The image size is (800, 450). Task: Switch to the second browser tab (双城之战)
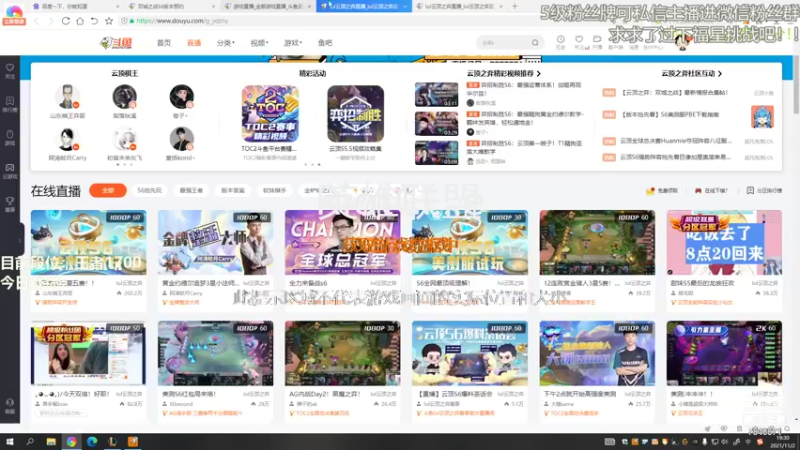click(171, 6)
